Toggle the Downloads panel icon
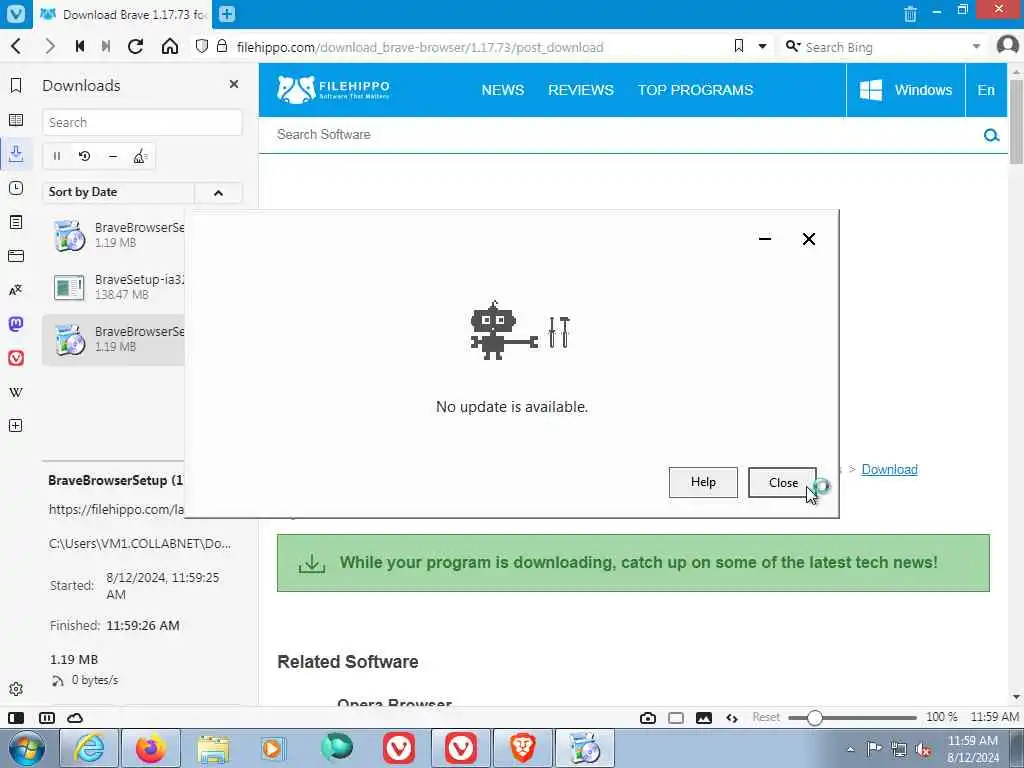The image size is (1024, 768). (x=16, y=153)
